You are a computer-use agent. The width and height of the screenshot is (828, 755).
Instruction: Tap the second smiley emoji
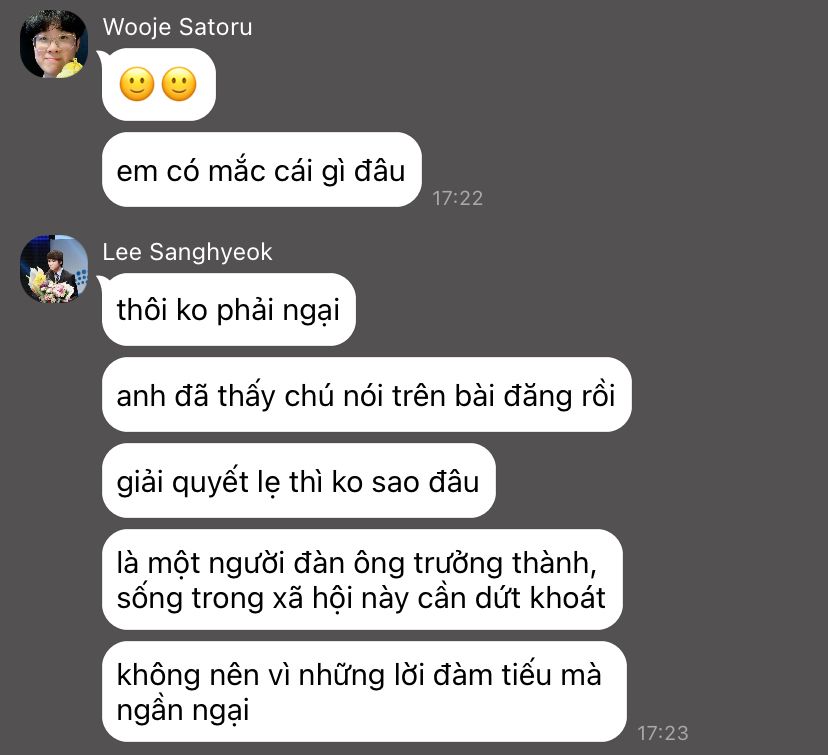point(179,84)
